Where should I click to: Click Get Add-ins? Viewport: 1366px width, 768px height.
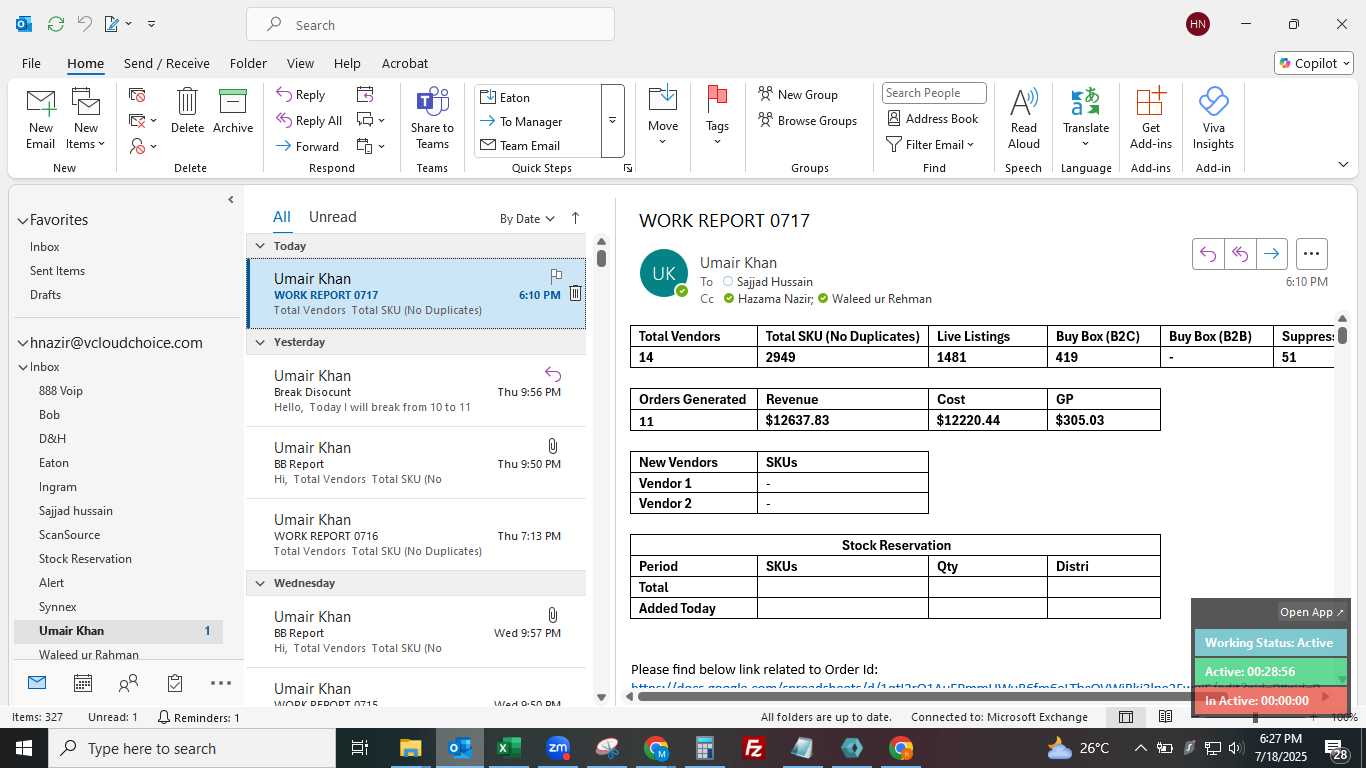point(1151,119)
